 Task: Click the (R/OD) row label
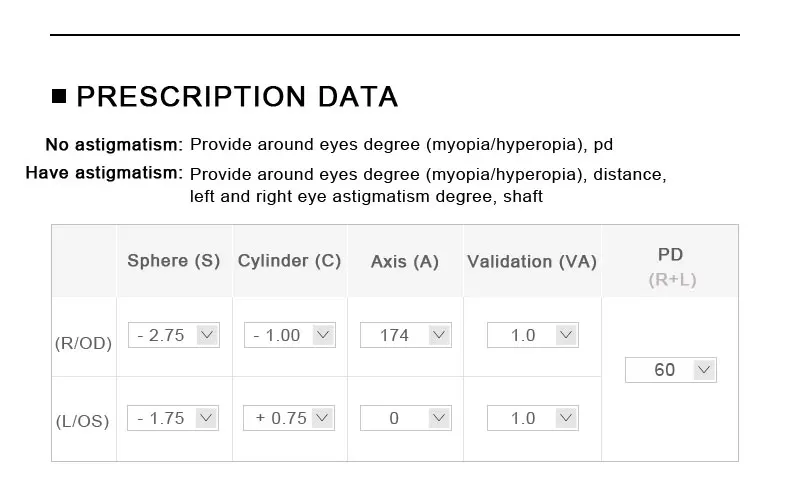(x=83, y=343)
